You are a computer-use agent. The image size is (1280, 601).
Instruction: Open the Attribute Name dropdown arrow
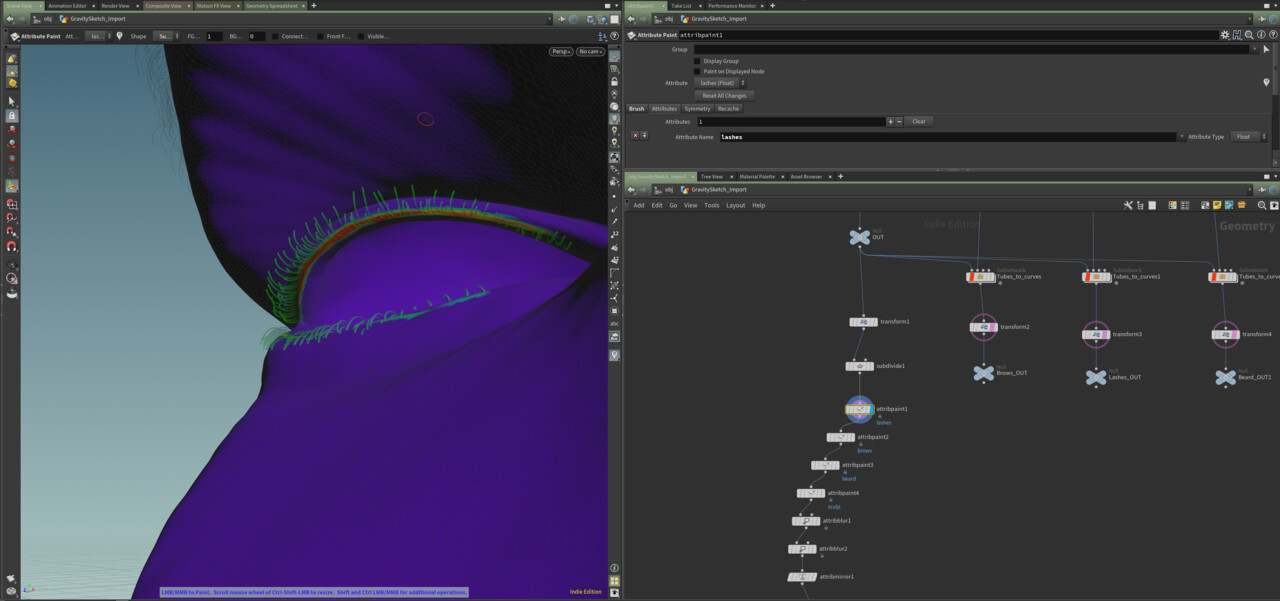coord(1182,137)
